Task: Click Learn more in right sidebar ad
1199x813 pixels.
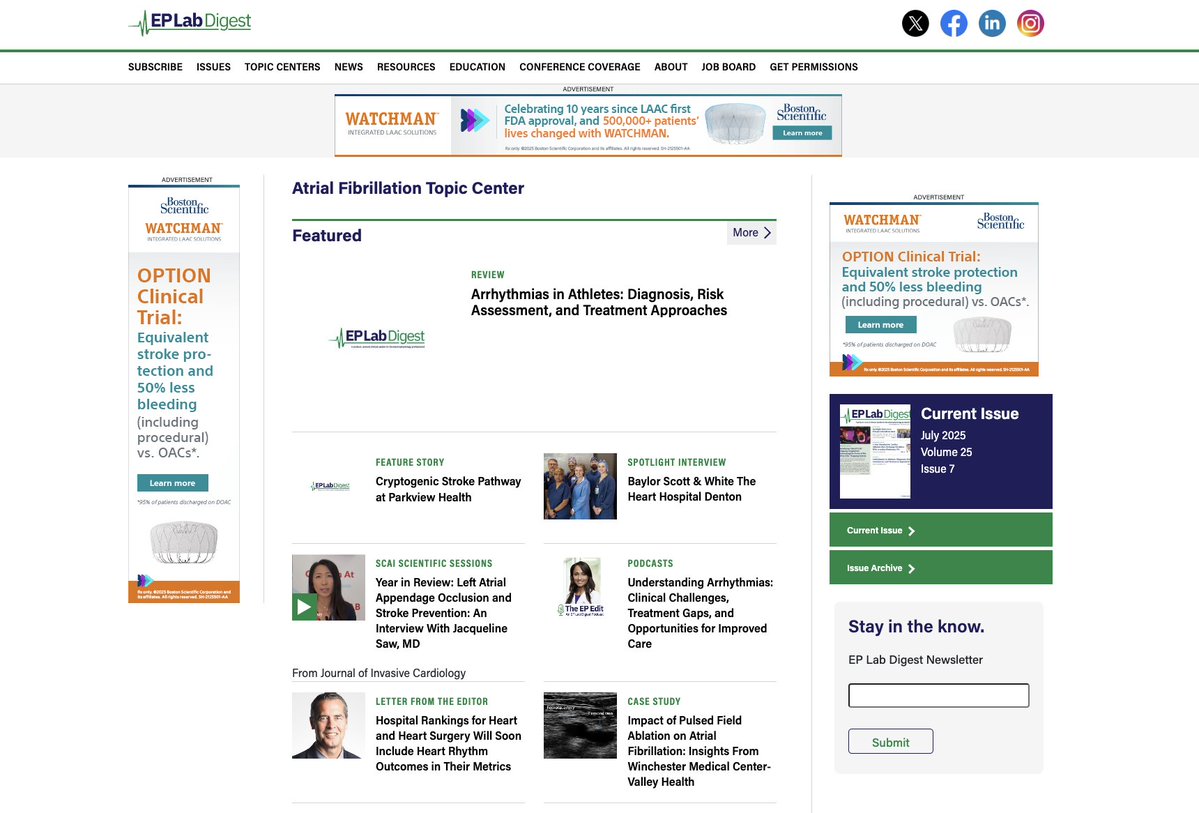Action: coord(880,325)
